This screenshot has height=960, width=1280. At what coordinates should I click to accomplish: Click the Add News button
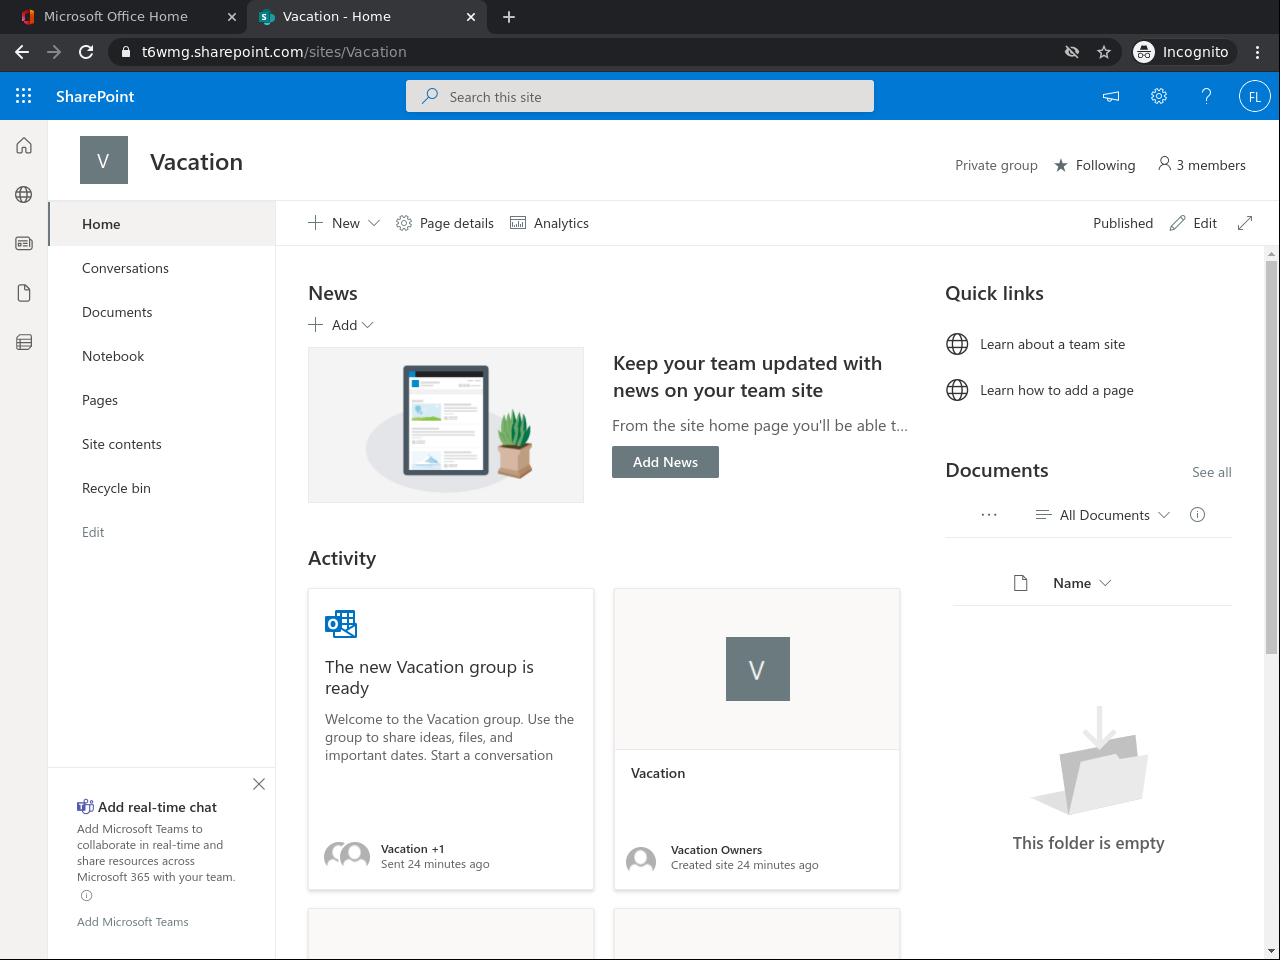point(665,462)
